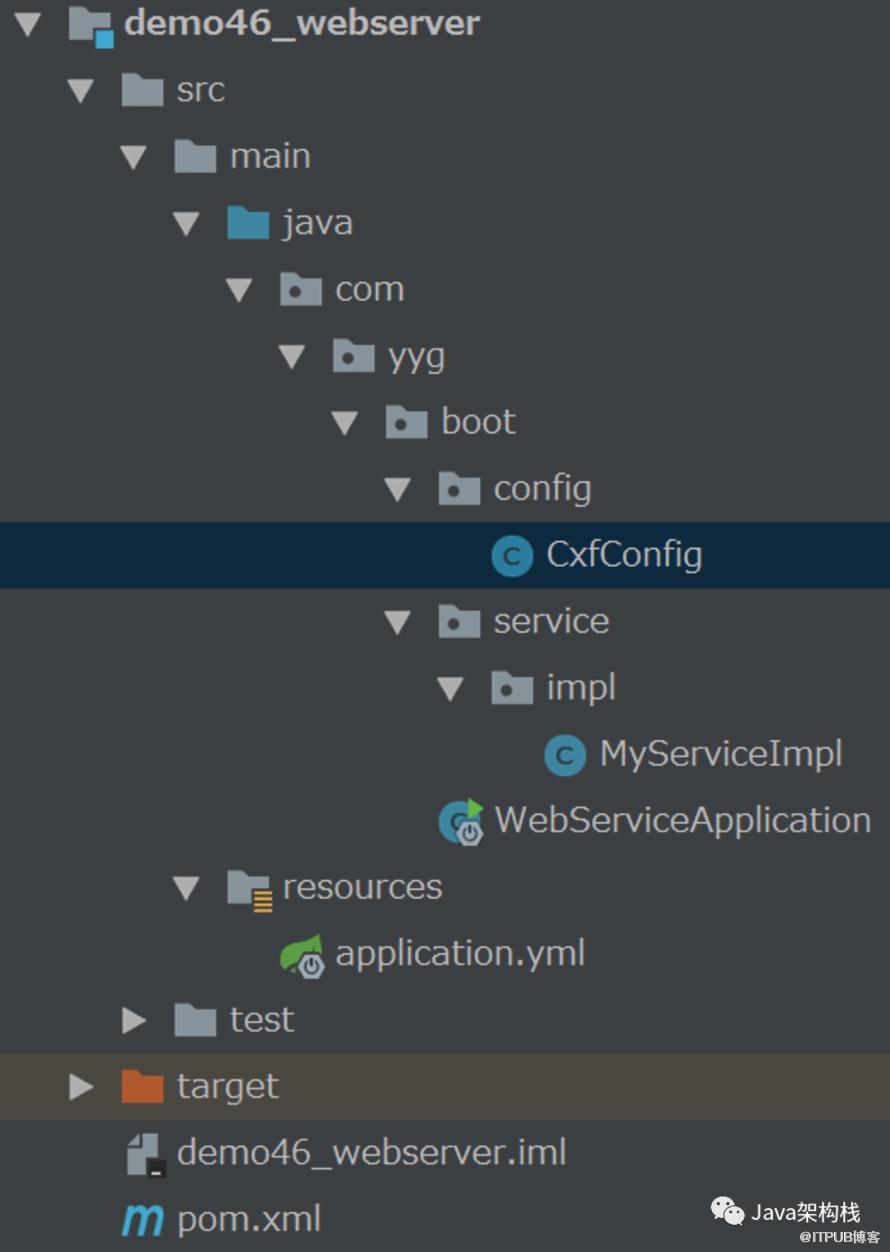Collapse the main folder arrow

tap(133, 157)
